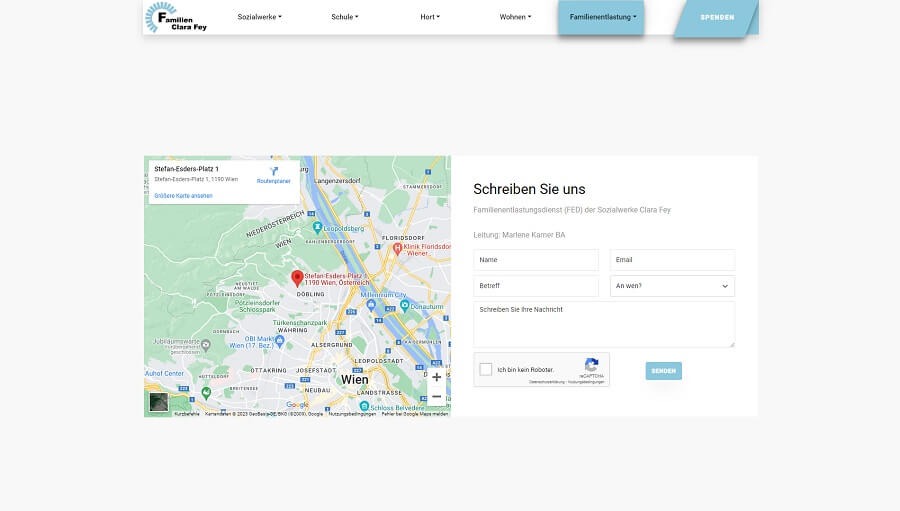
Task: Click the red Stefan-Esders-Platz map pin
Action: pos(297,278)
